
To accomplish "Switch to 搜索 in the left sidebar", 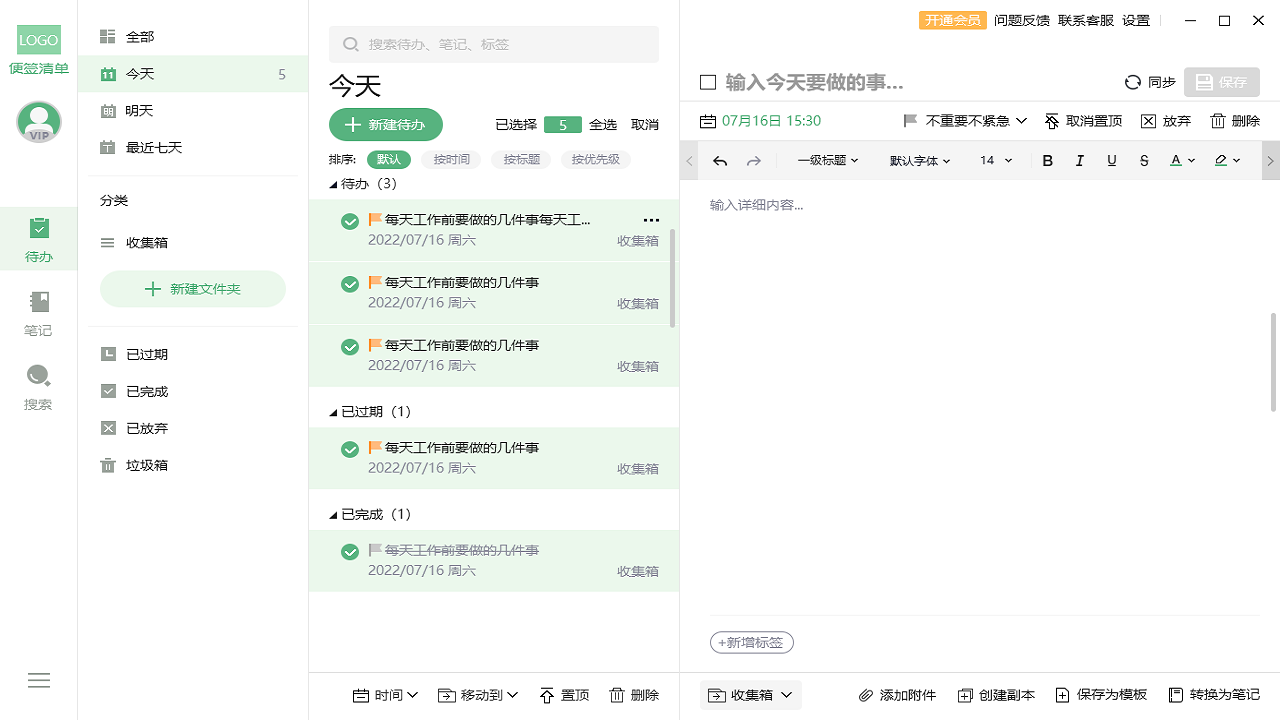I will [38, 385].
